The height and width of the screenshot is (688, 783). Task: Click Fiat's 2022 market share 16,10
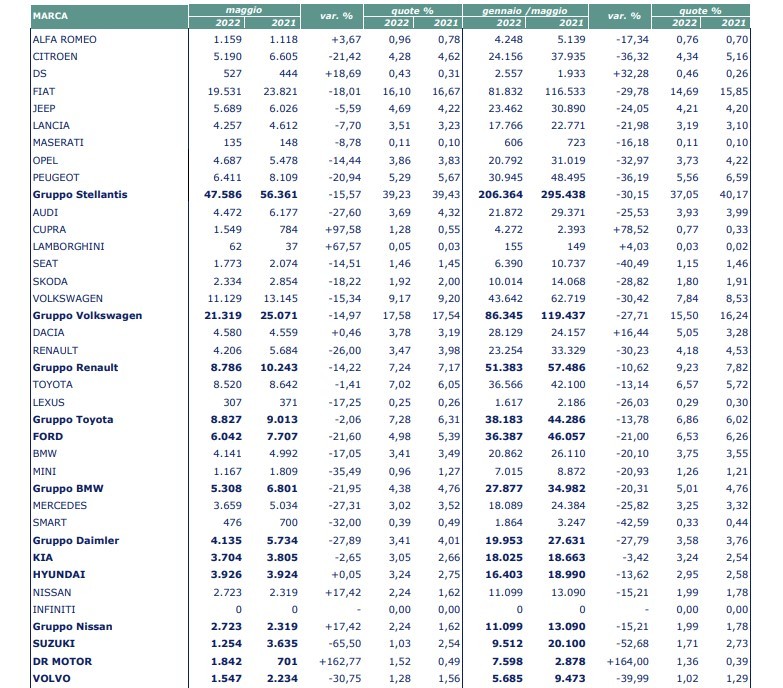pyautogui.click(x=397, y=91)
